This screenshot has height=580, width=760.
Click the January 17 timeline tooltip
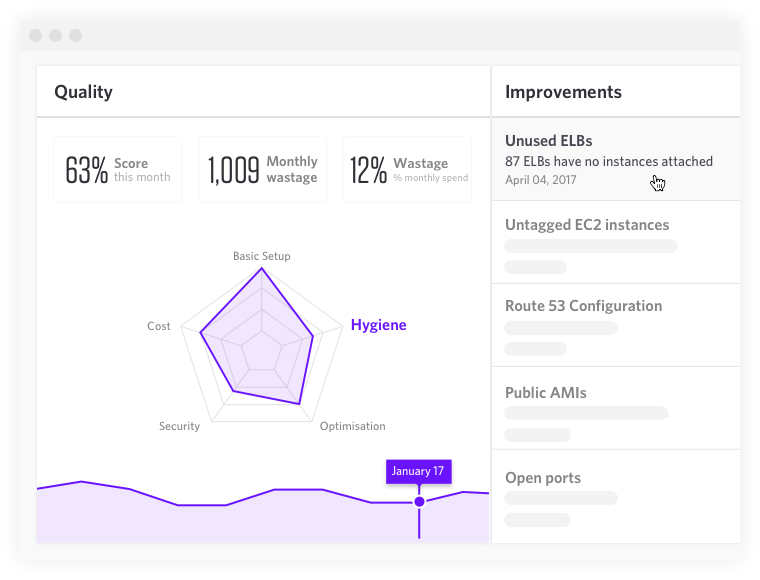pos(419,471)
